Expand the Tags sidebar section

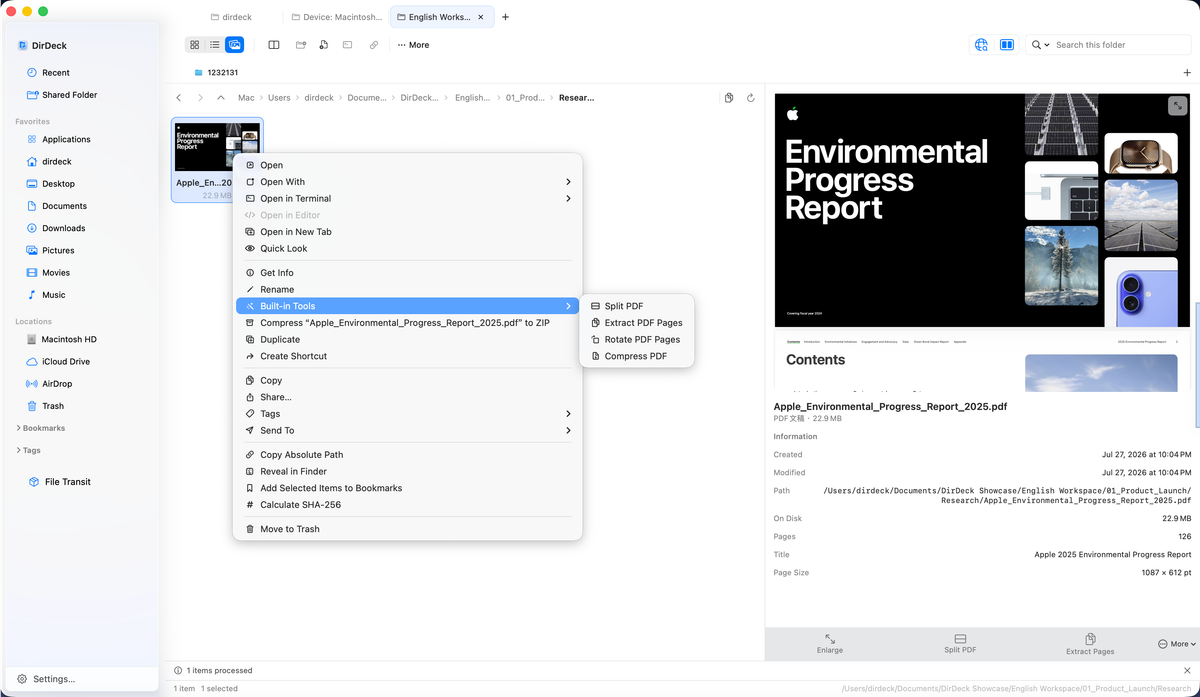(29, 450)
